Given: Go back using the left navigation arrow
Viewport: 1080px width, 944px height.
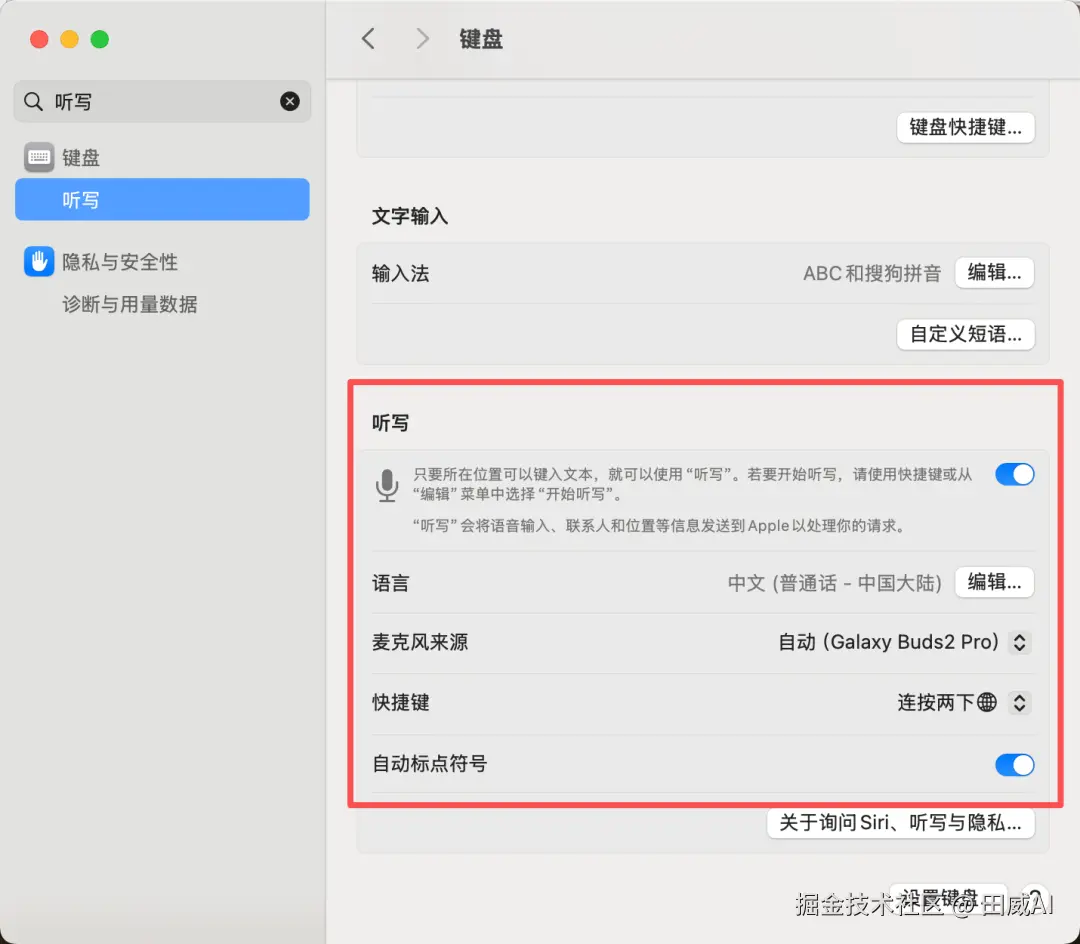Looking at the screenshot, I should [x=368, y=38].
